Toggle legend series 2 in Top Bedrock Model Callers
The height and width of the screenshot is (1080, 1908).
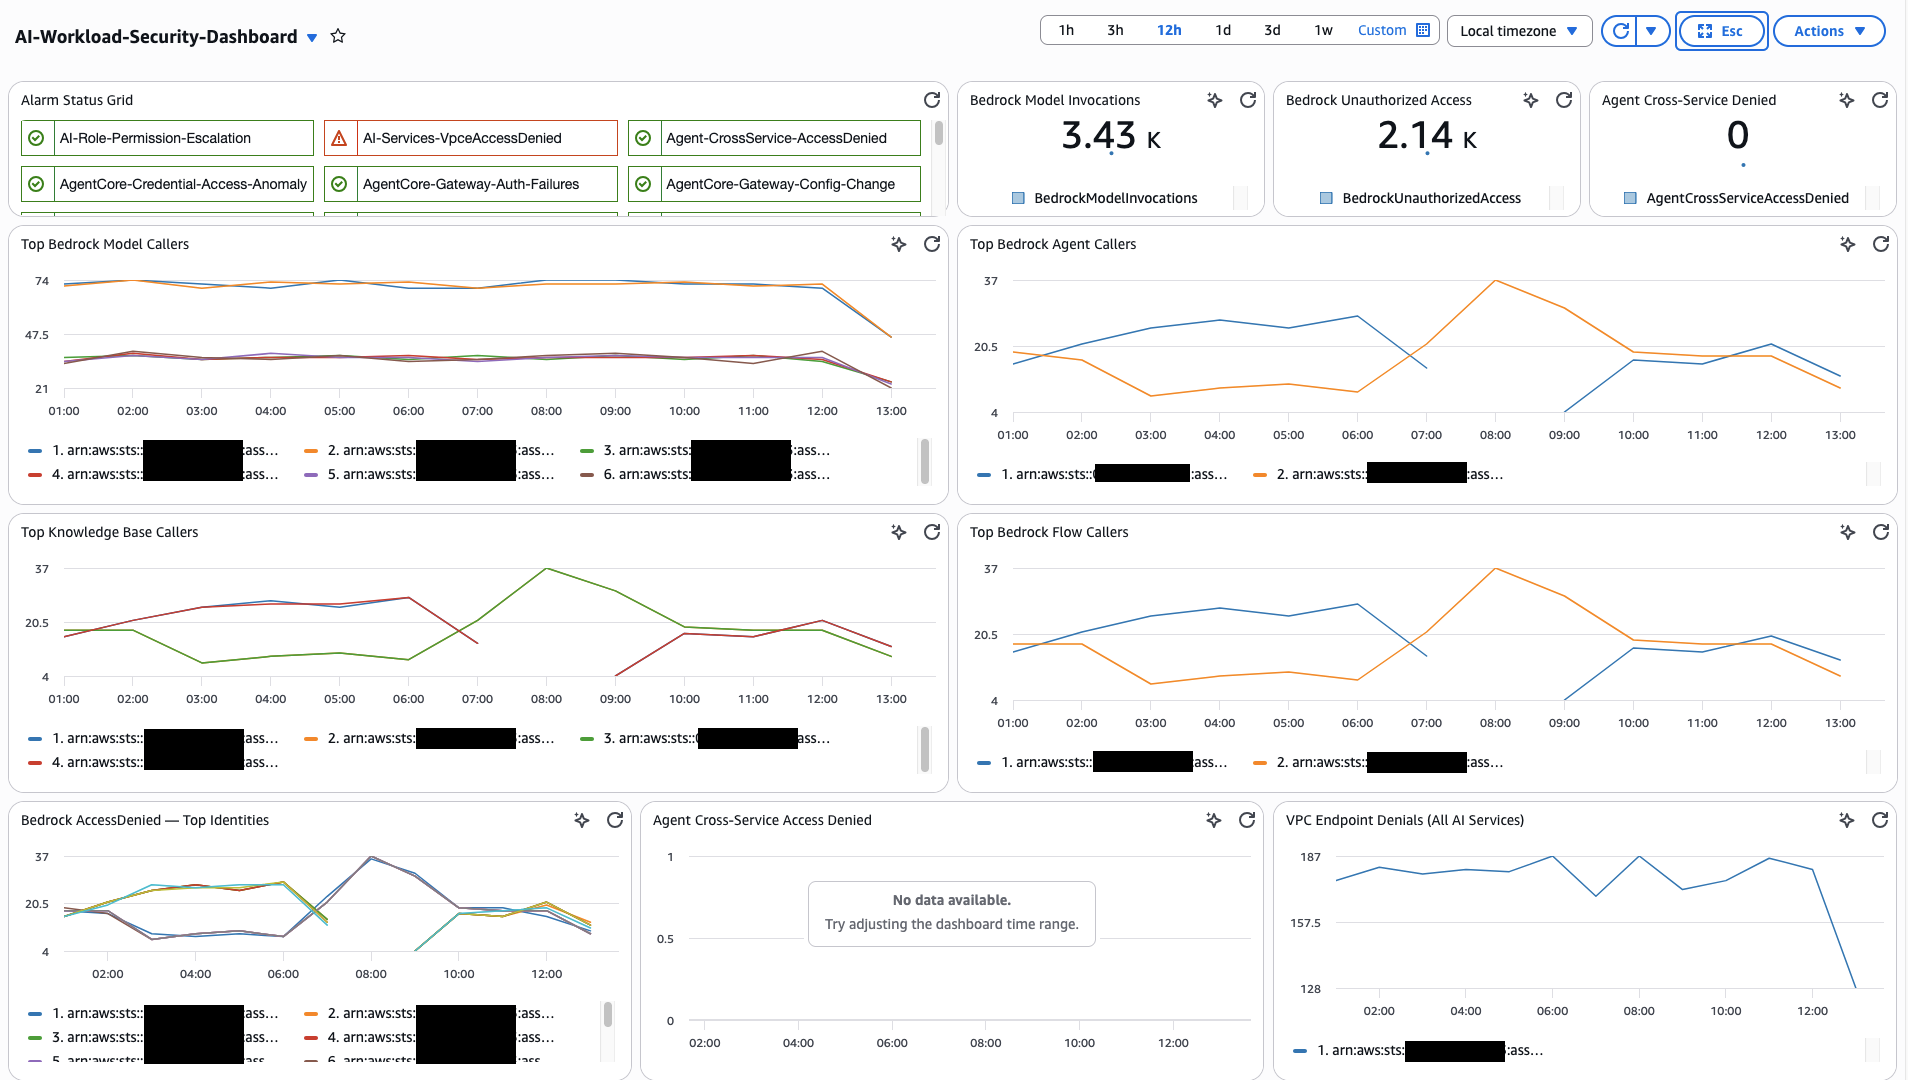click(429, 450)
